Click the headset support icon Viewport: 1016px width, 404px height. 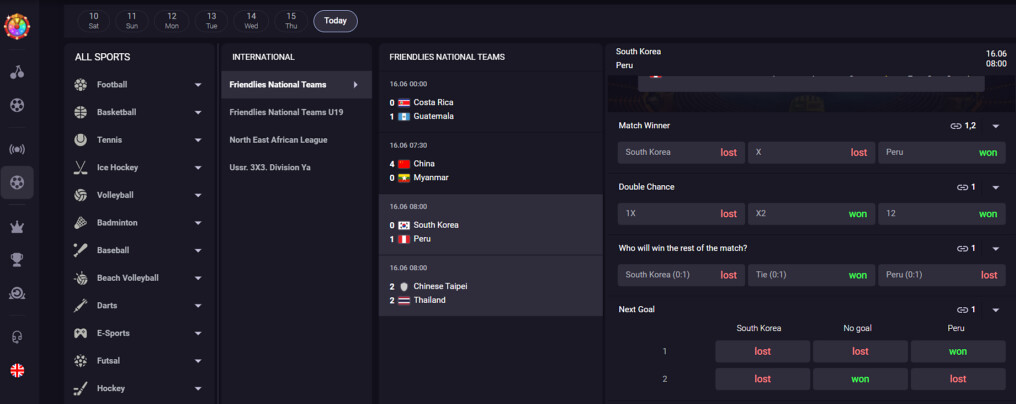click(17, 337)
